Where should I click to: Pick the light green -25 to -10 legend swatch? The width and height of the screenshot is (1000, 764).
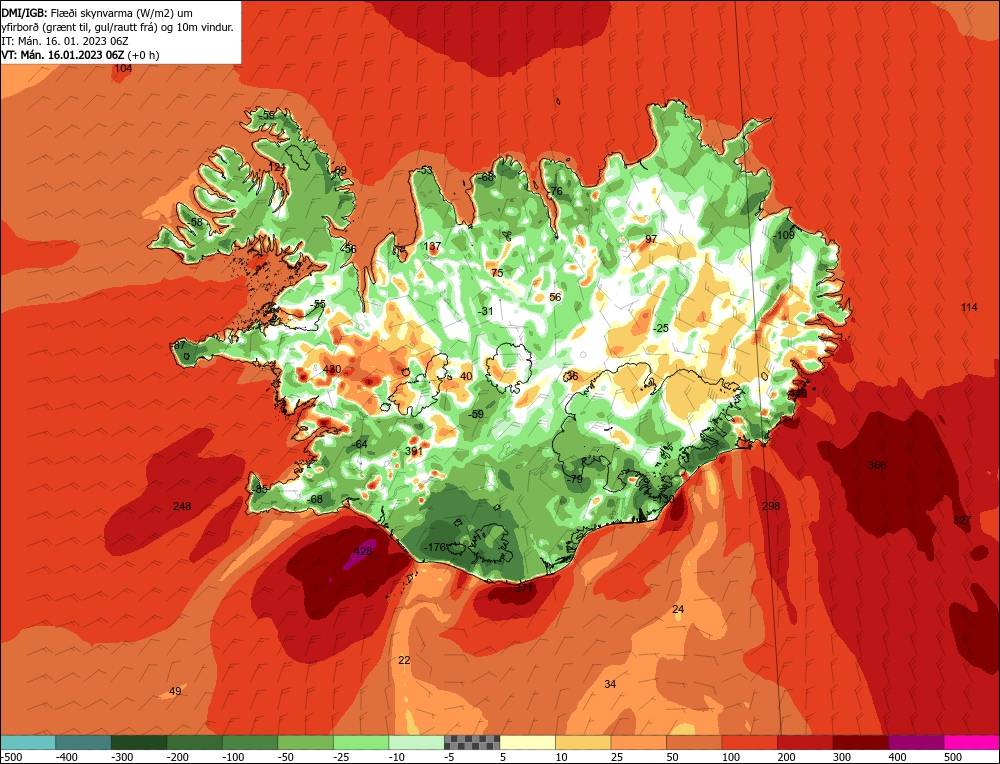click(x=361, y=742)
